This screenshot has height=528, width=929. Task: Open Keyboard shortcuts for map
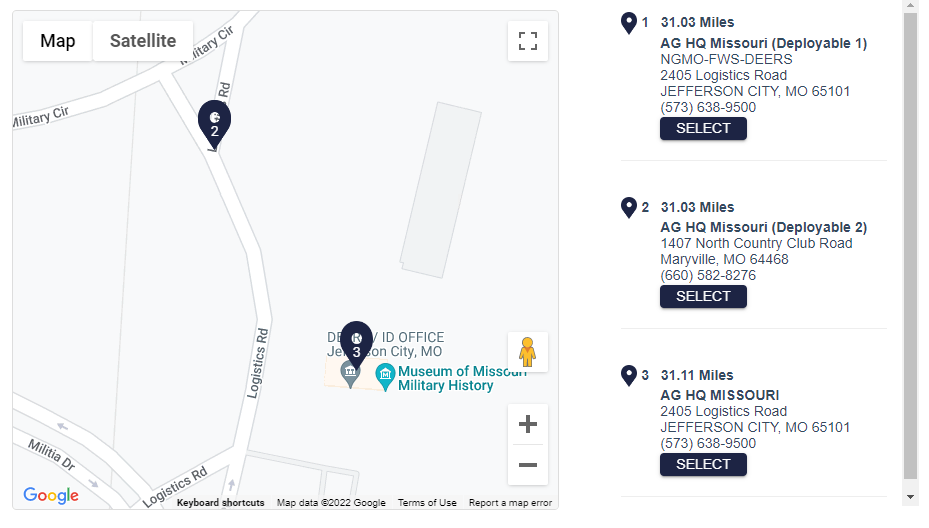tap(220, 503)
